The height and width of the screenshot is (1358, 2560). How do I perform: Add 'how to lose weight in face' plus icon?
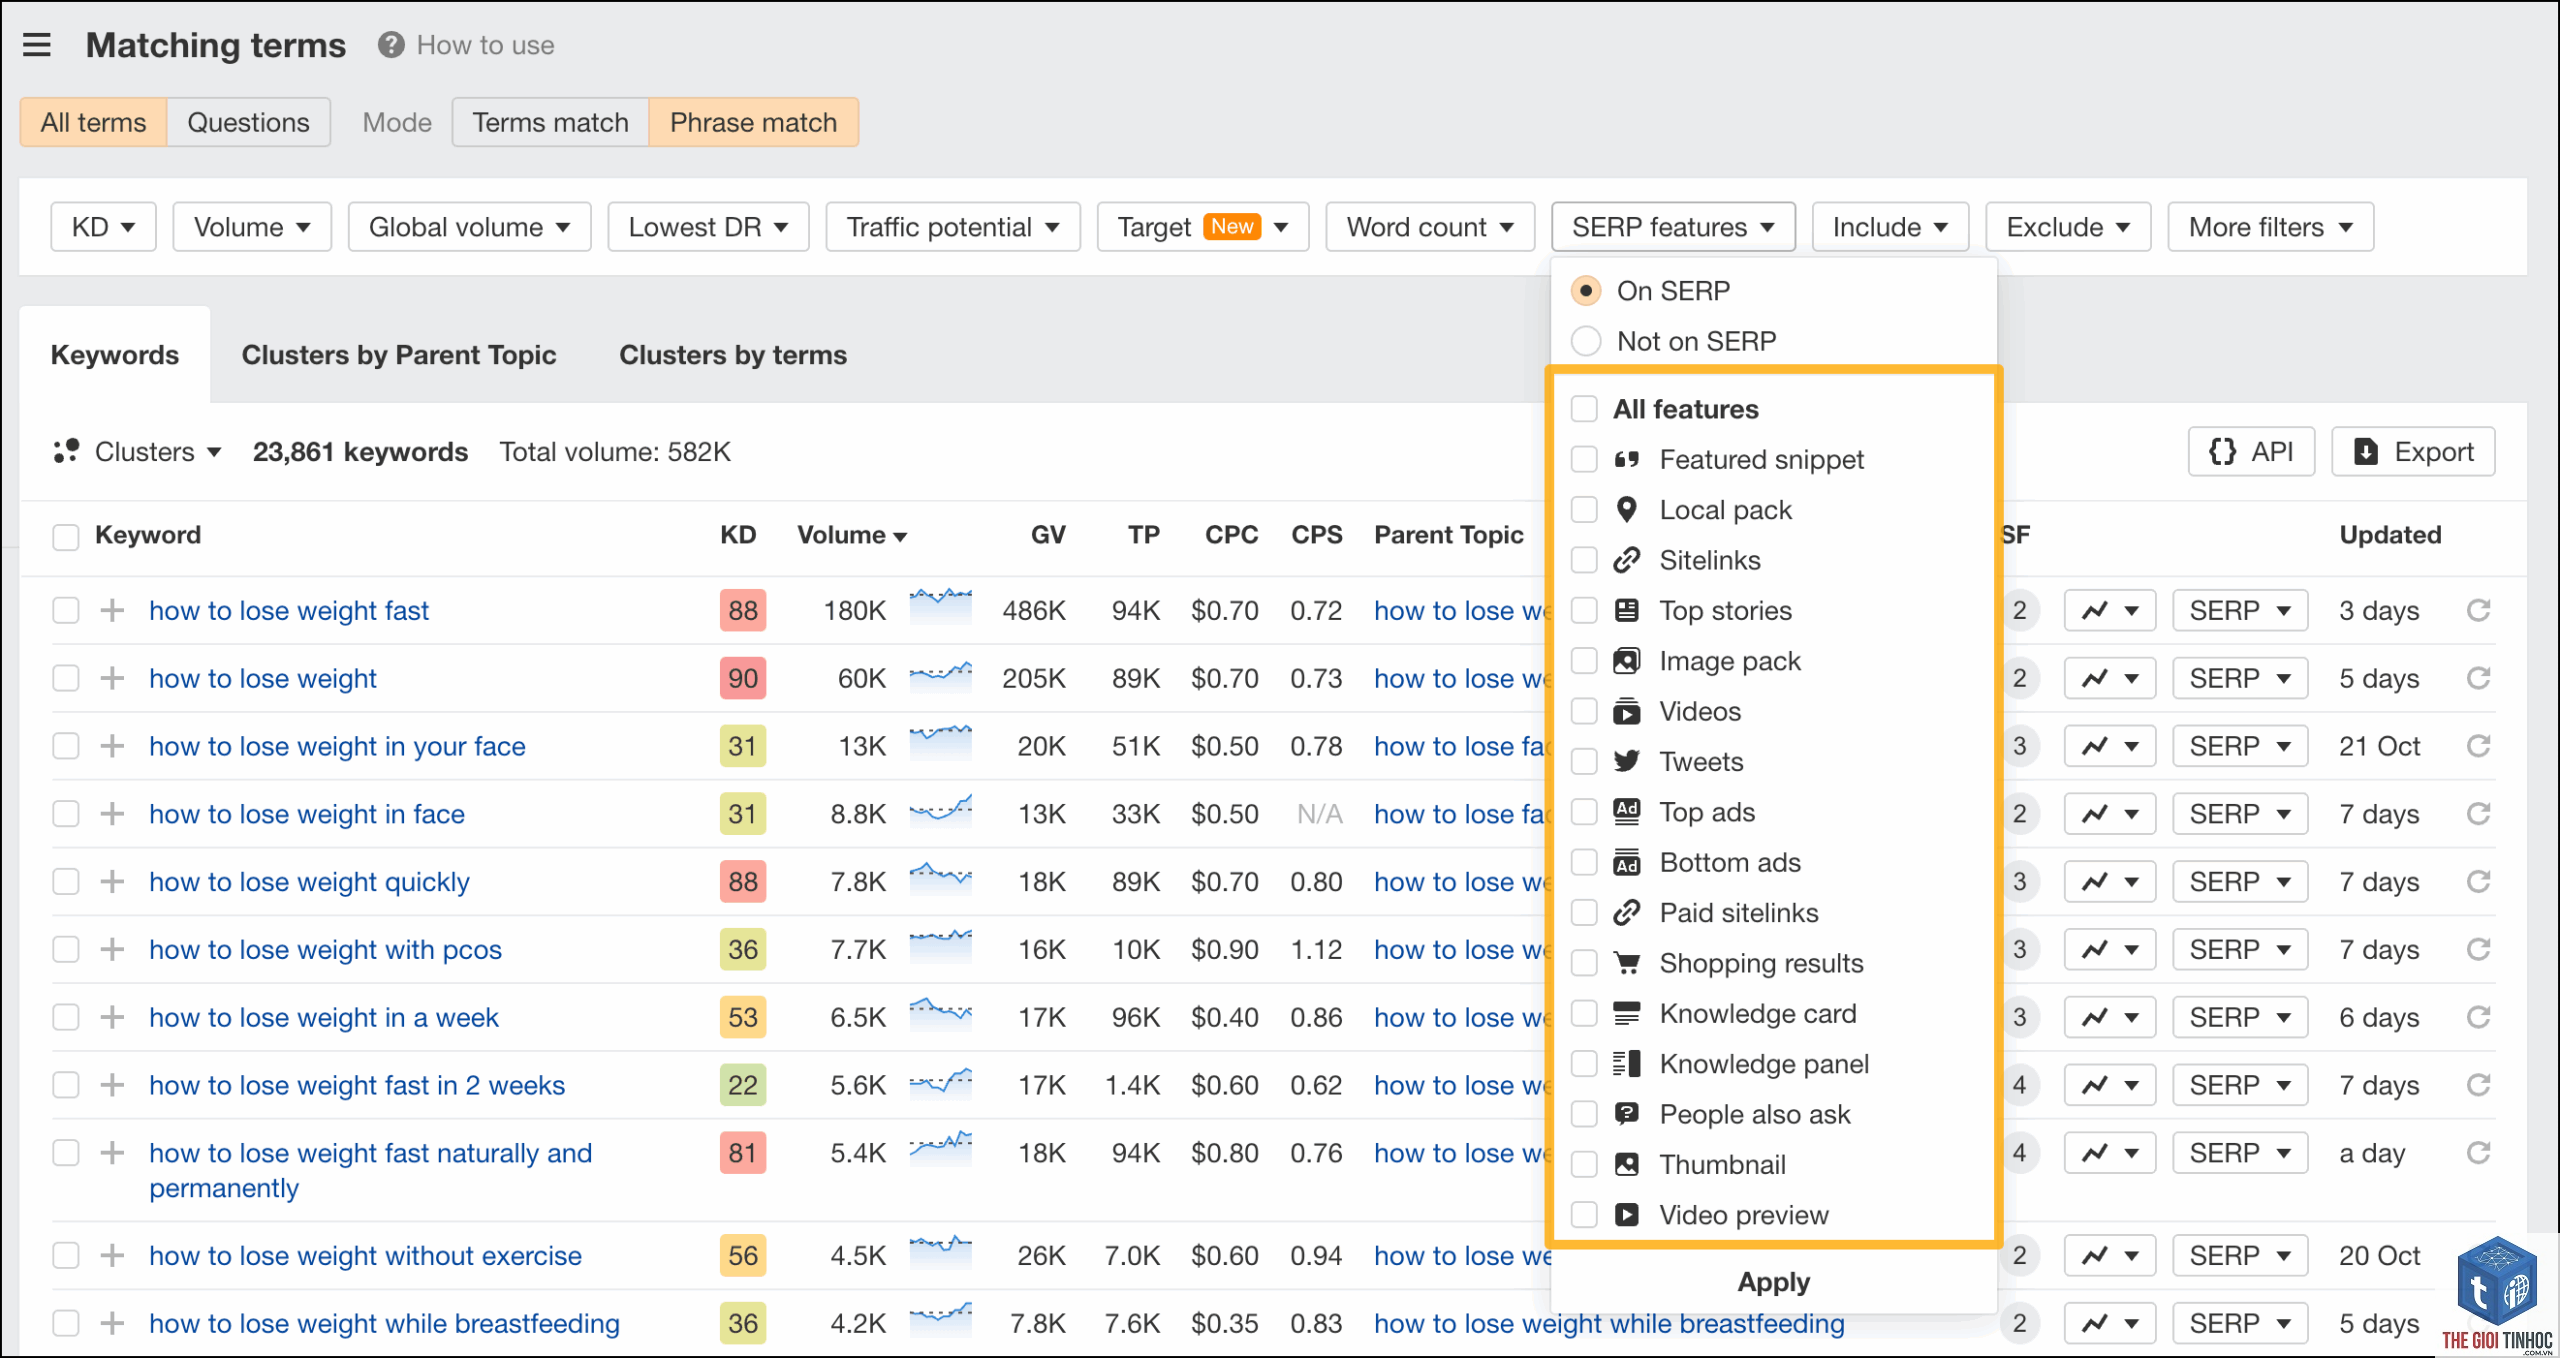pos(113,814)
